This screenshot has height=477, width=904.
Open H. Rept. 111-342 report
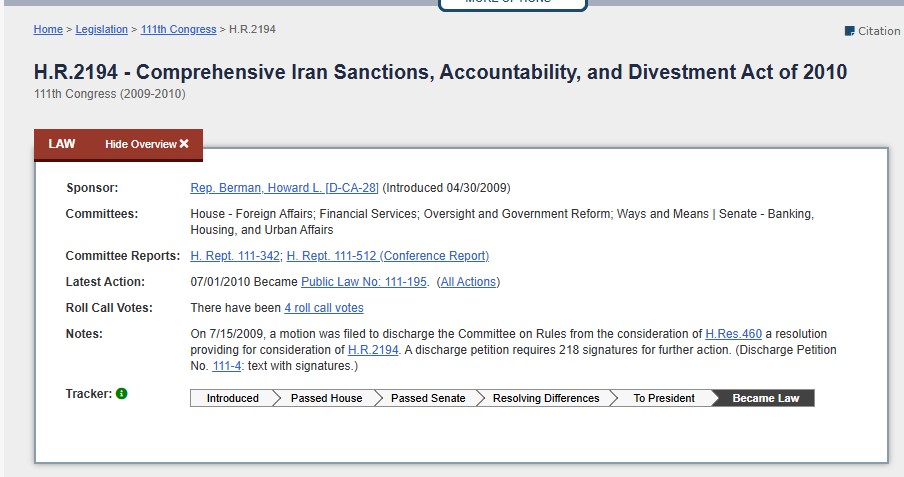(235, 256)
